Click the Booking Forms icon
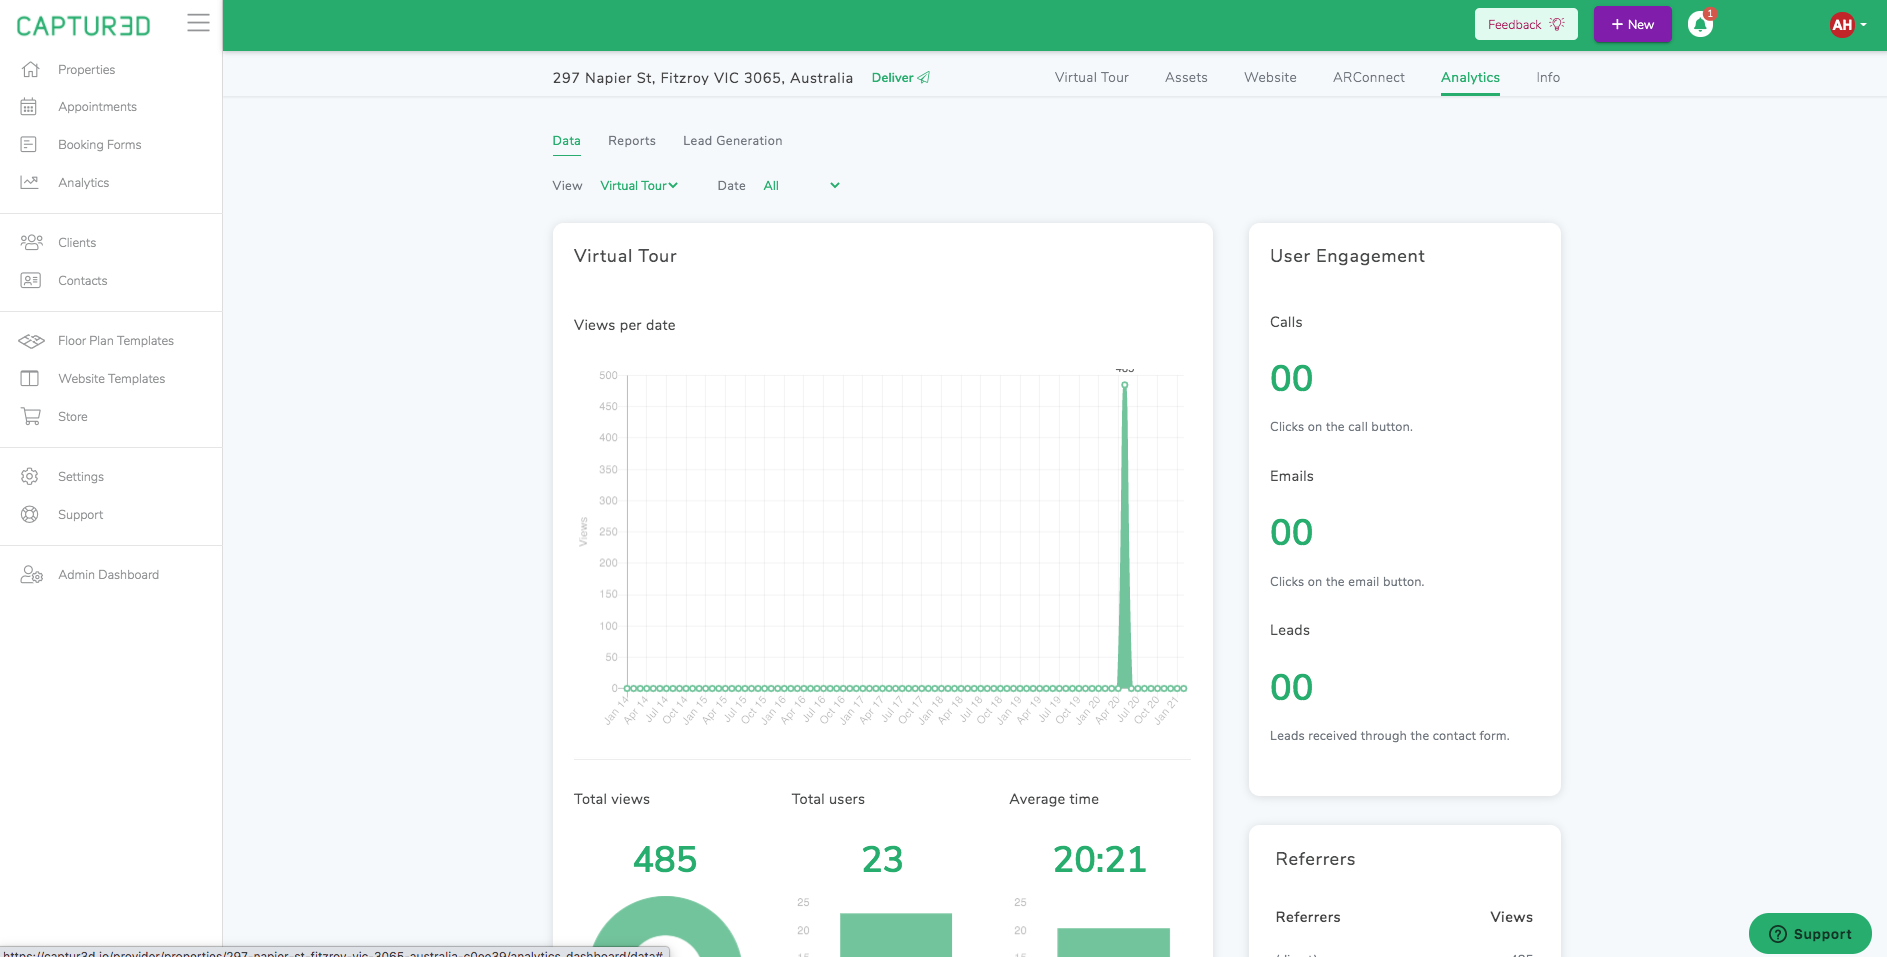The height and width of the screenshot is (957, 1887). click(x=29, y=145)
